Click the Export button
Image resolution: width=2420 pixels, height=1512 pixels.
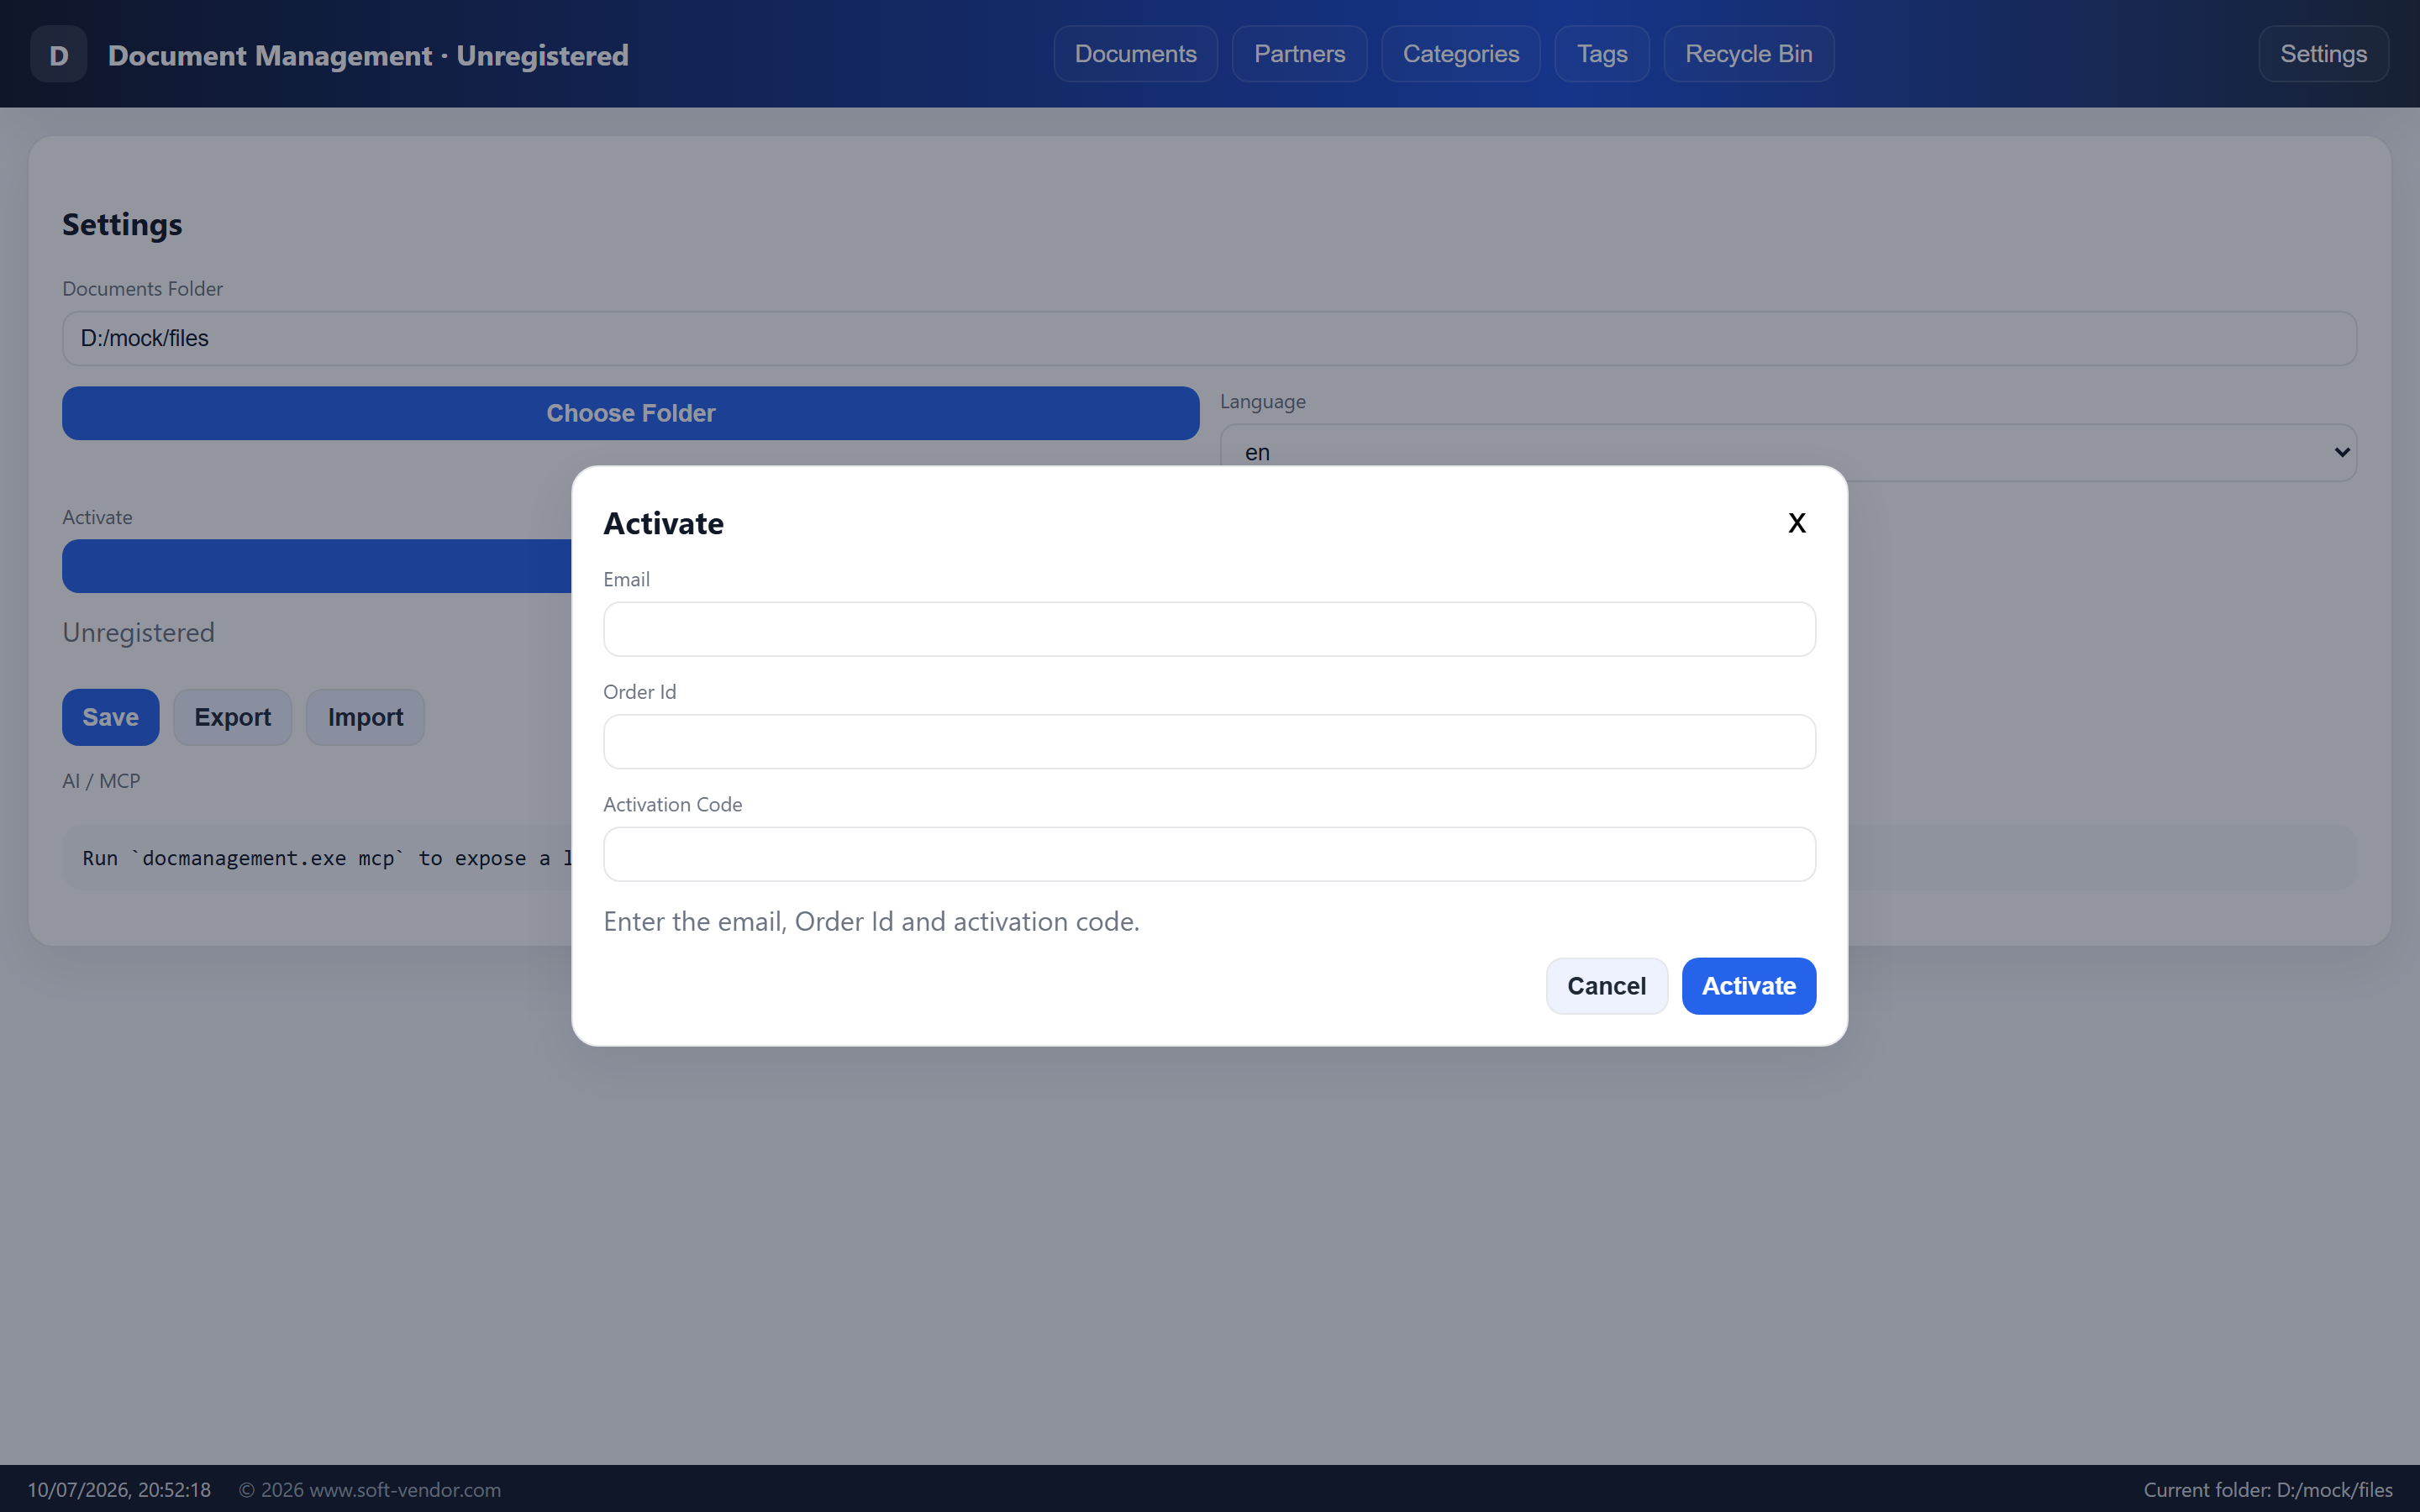pyautogui.click(x=232, y=717)
